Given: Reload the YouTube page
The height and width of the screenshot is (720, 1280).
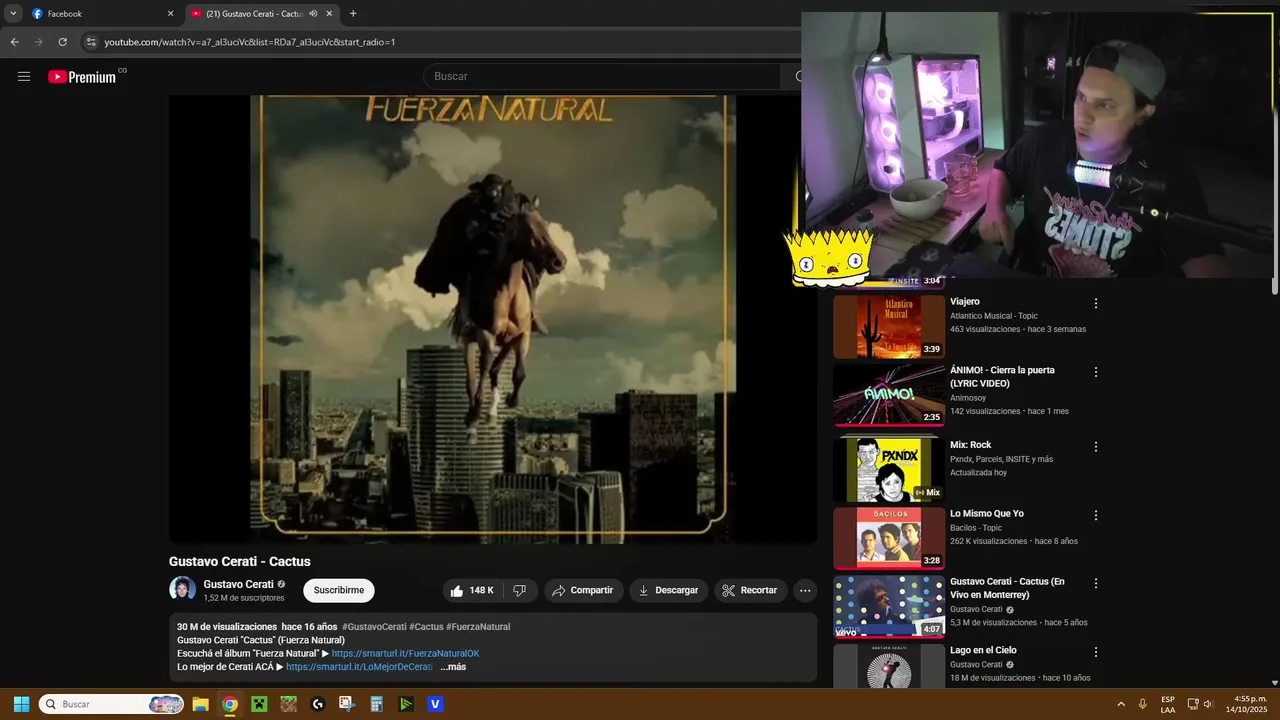Looking at the screenshot, I should pyautogui.click(x=62, y=42).
